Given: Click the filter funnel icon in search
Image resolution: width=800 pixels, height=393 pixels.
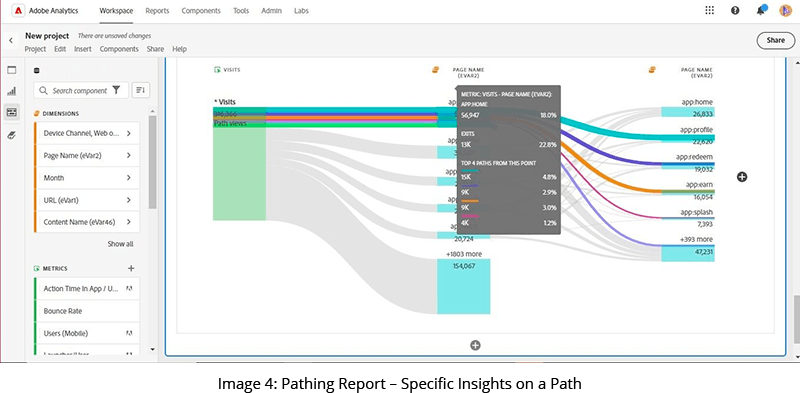Looking at the screenshot, I should click(116, 90).
